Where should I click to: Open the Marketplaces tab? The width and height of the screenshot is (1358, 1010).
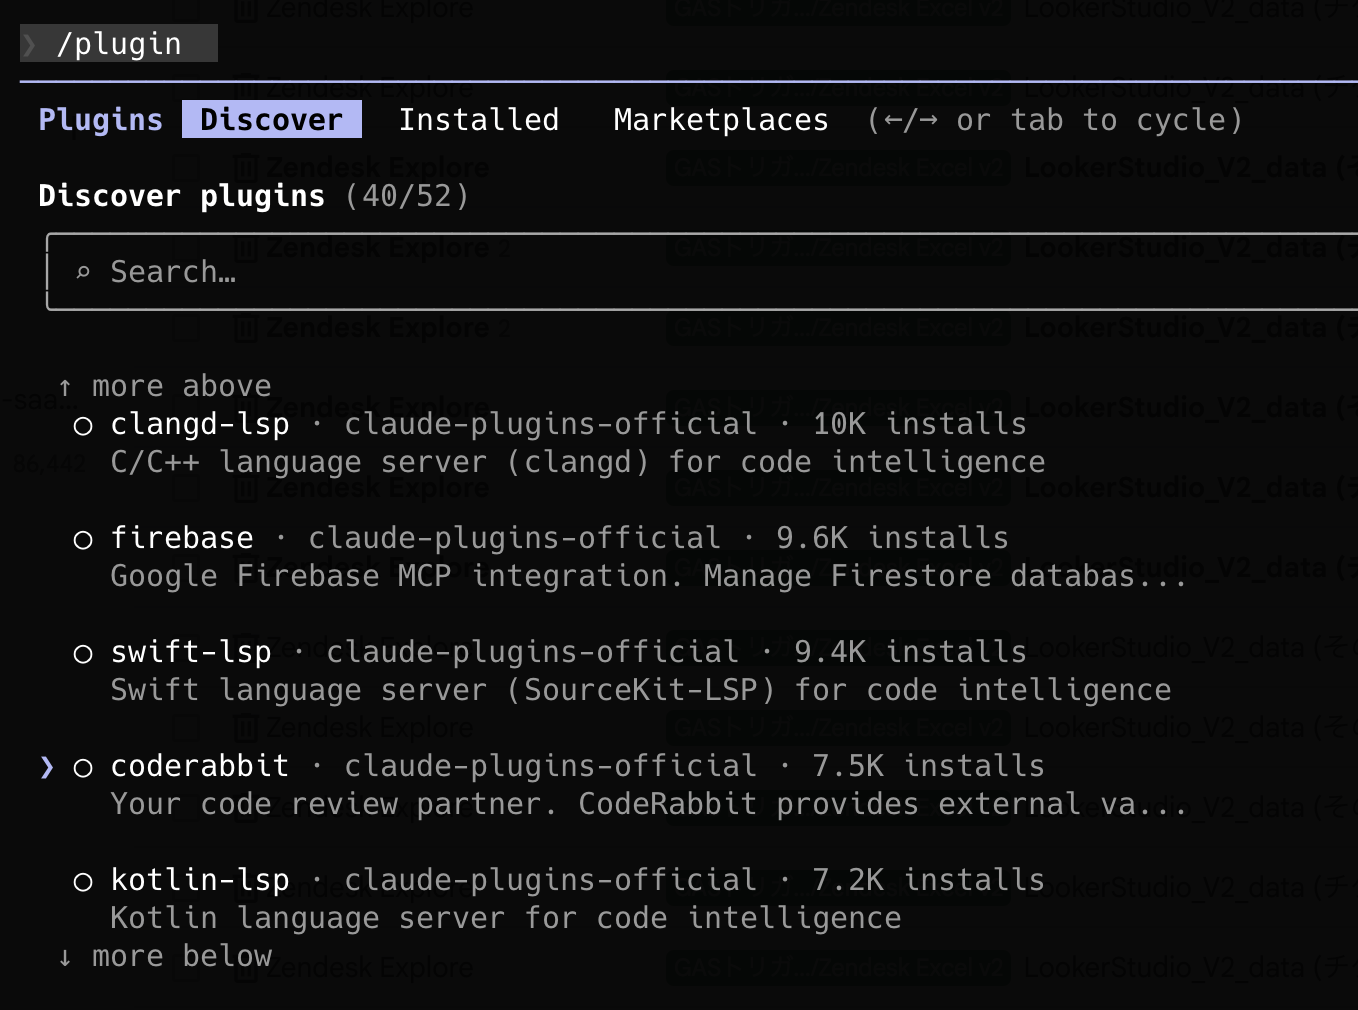click(x=720, y=120)
